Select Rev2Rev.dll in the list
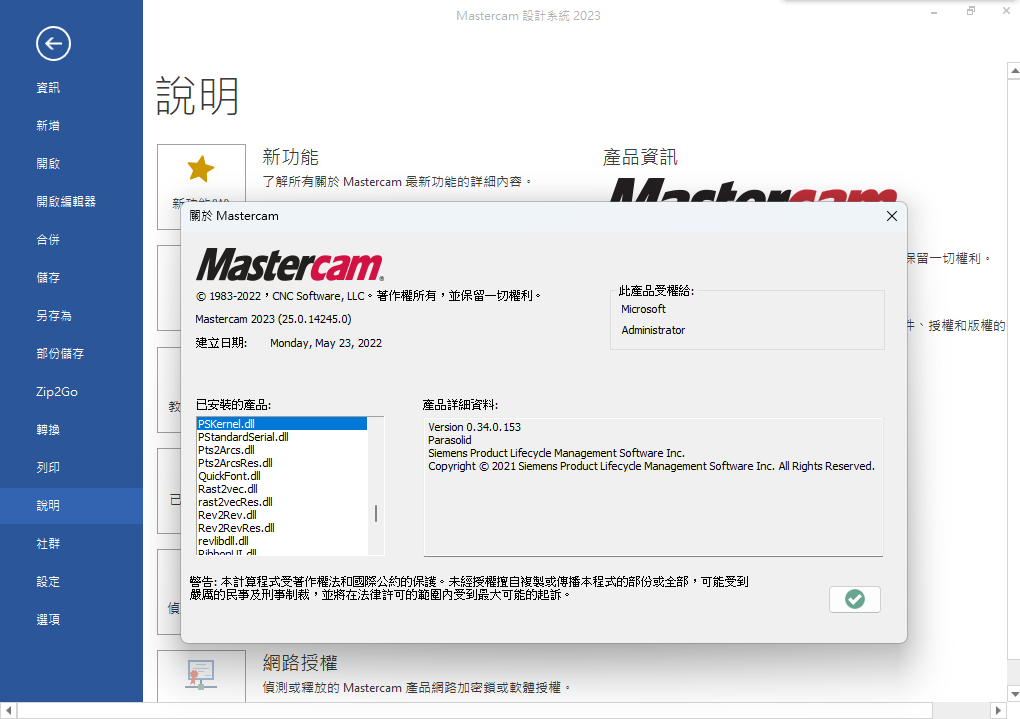Image resolution: width=1020 pixels, height=719 pixels. (x=282, y=515)
